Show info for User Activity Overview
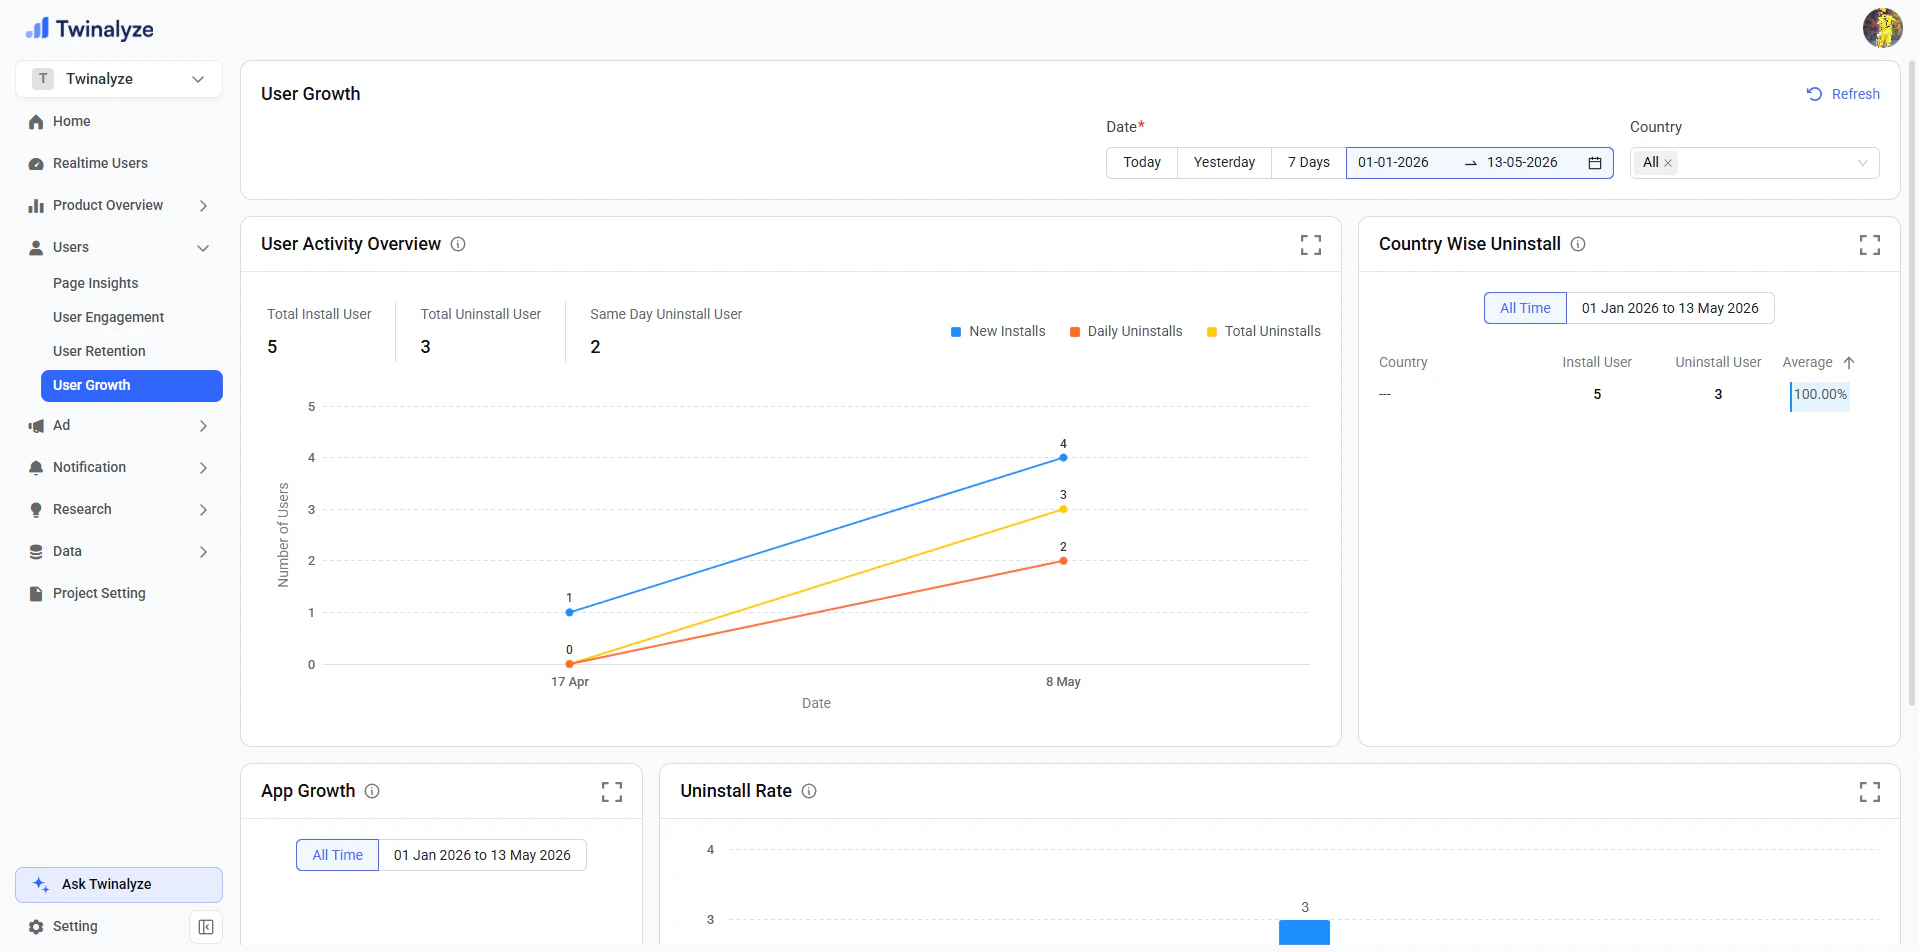The image size is (1919, 952). (458, 244)
